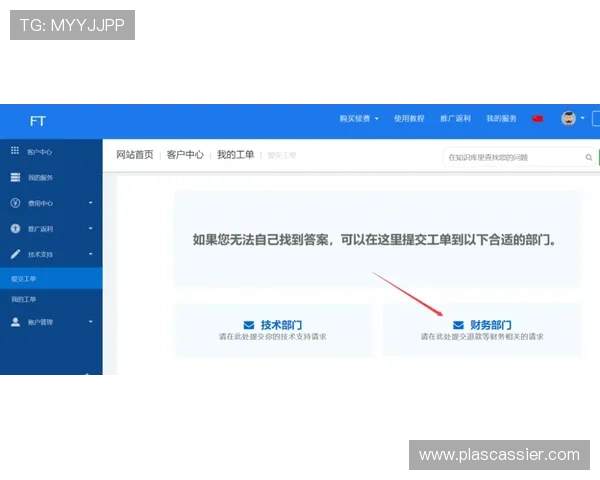Collapse the 技术支持 sidebar arrow

coord(91,254)
